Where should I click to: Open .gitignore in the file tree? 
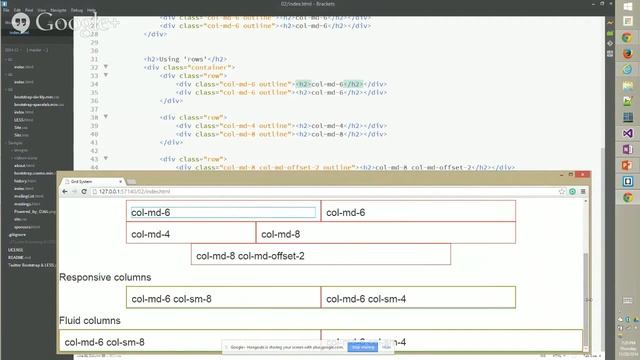tap(17, 235)
